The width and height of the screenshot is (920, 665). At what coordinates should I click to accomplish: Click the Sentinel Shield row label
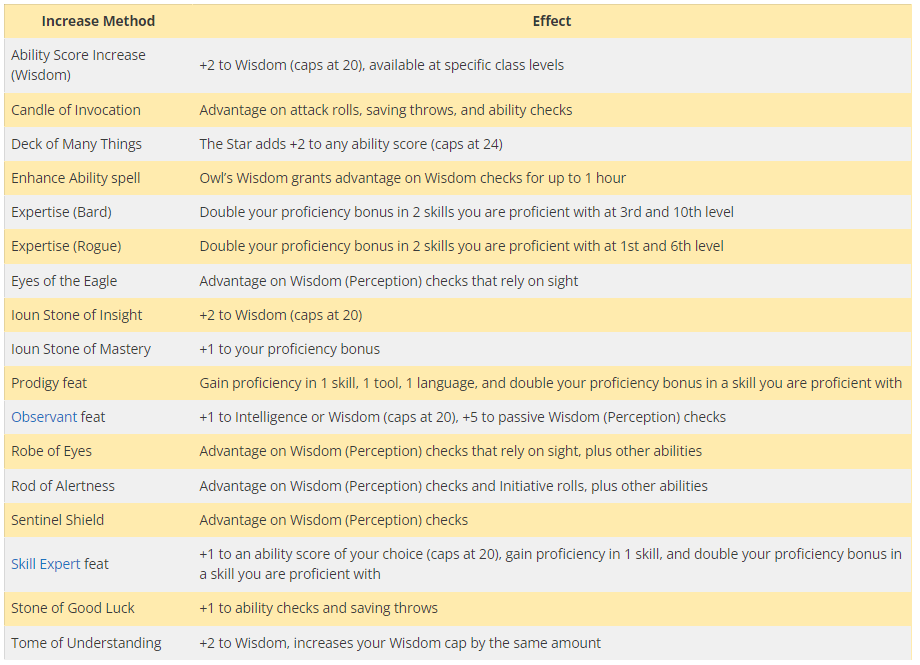57,520
